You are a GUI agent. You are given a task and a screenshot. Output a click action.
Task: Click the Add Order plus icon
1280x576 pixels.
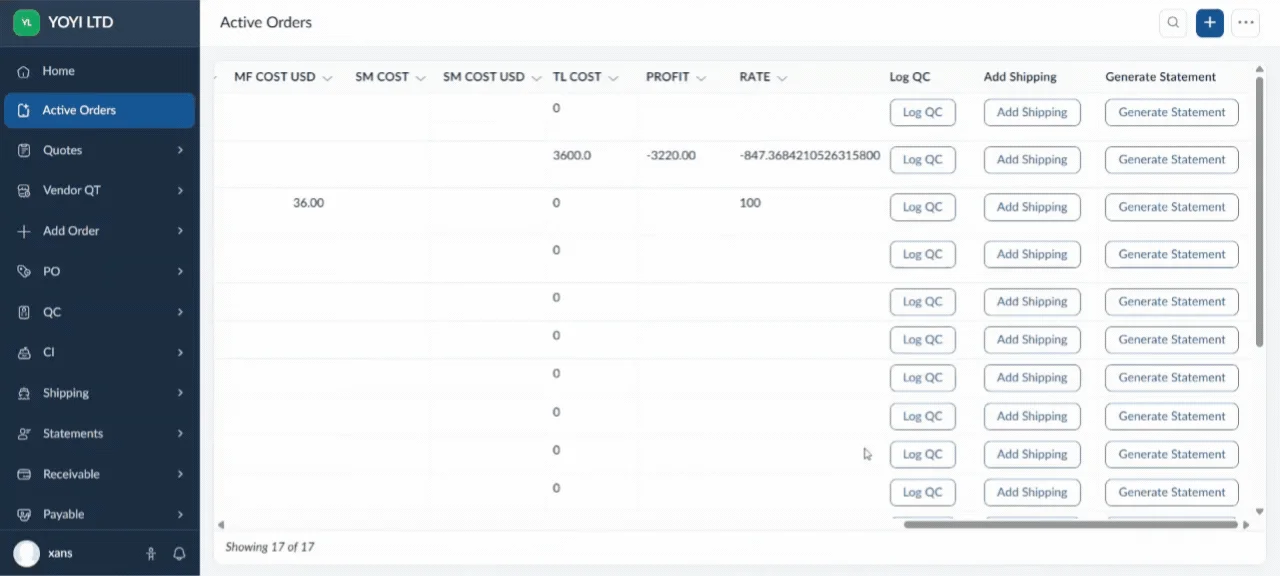[24, 231]
